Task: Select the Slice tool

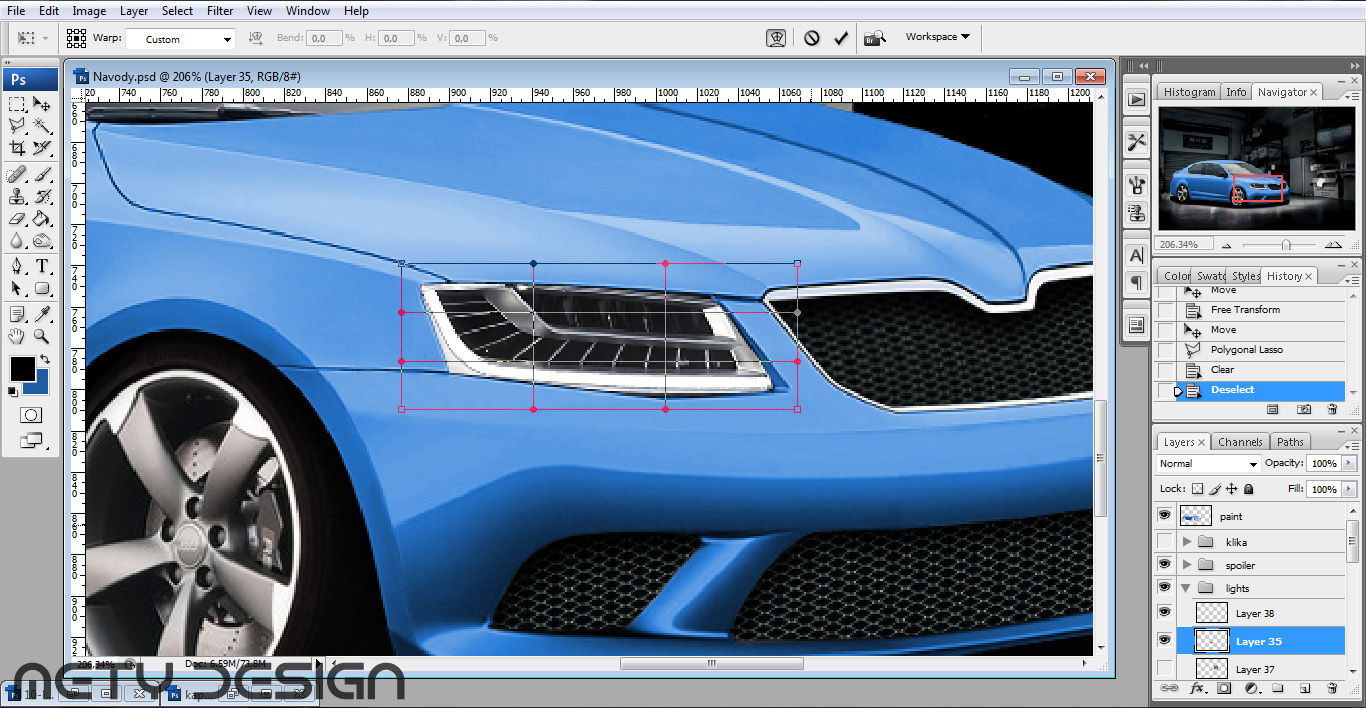Action: (42, 147)
